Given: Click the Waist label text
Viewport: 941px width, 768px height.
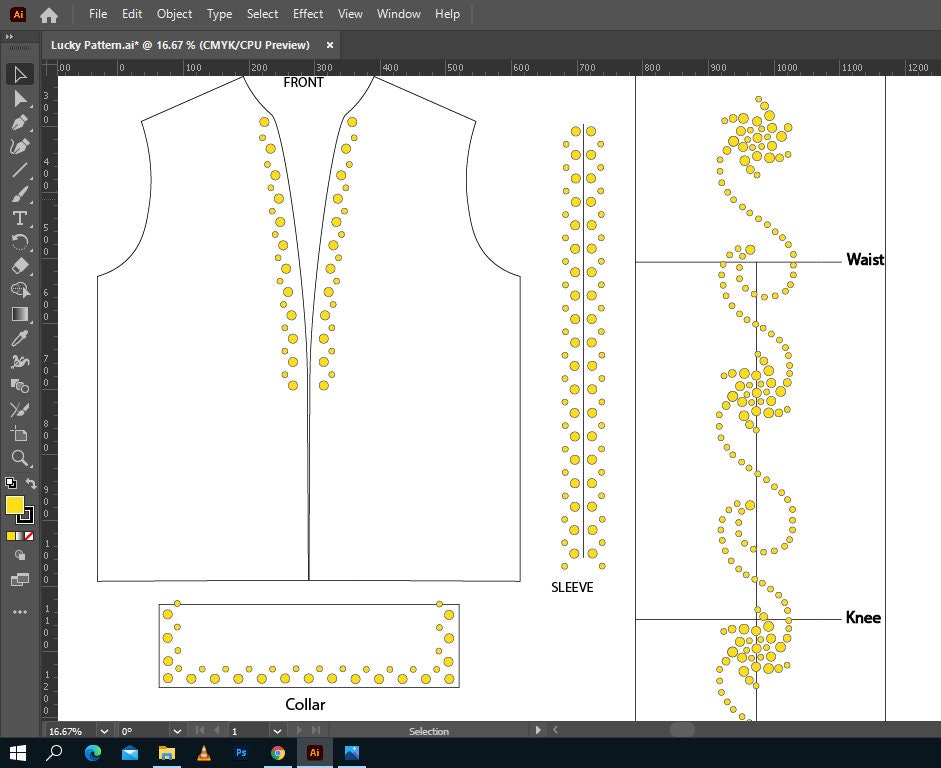Looking at the screenshot, I should (865, 259).
